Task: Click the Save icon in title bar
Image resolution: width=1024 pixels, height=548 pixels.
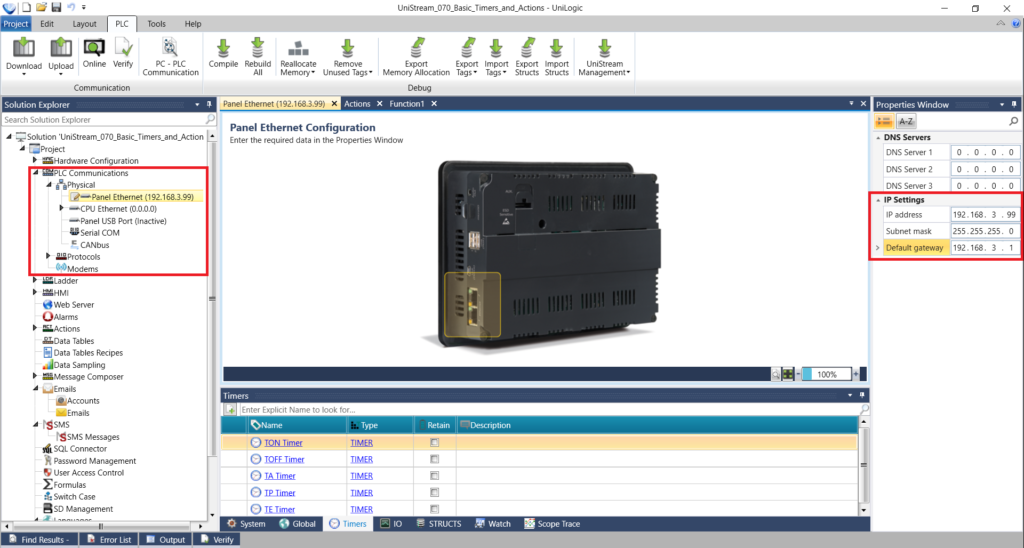Action: coord(56,7)
